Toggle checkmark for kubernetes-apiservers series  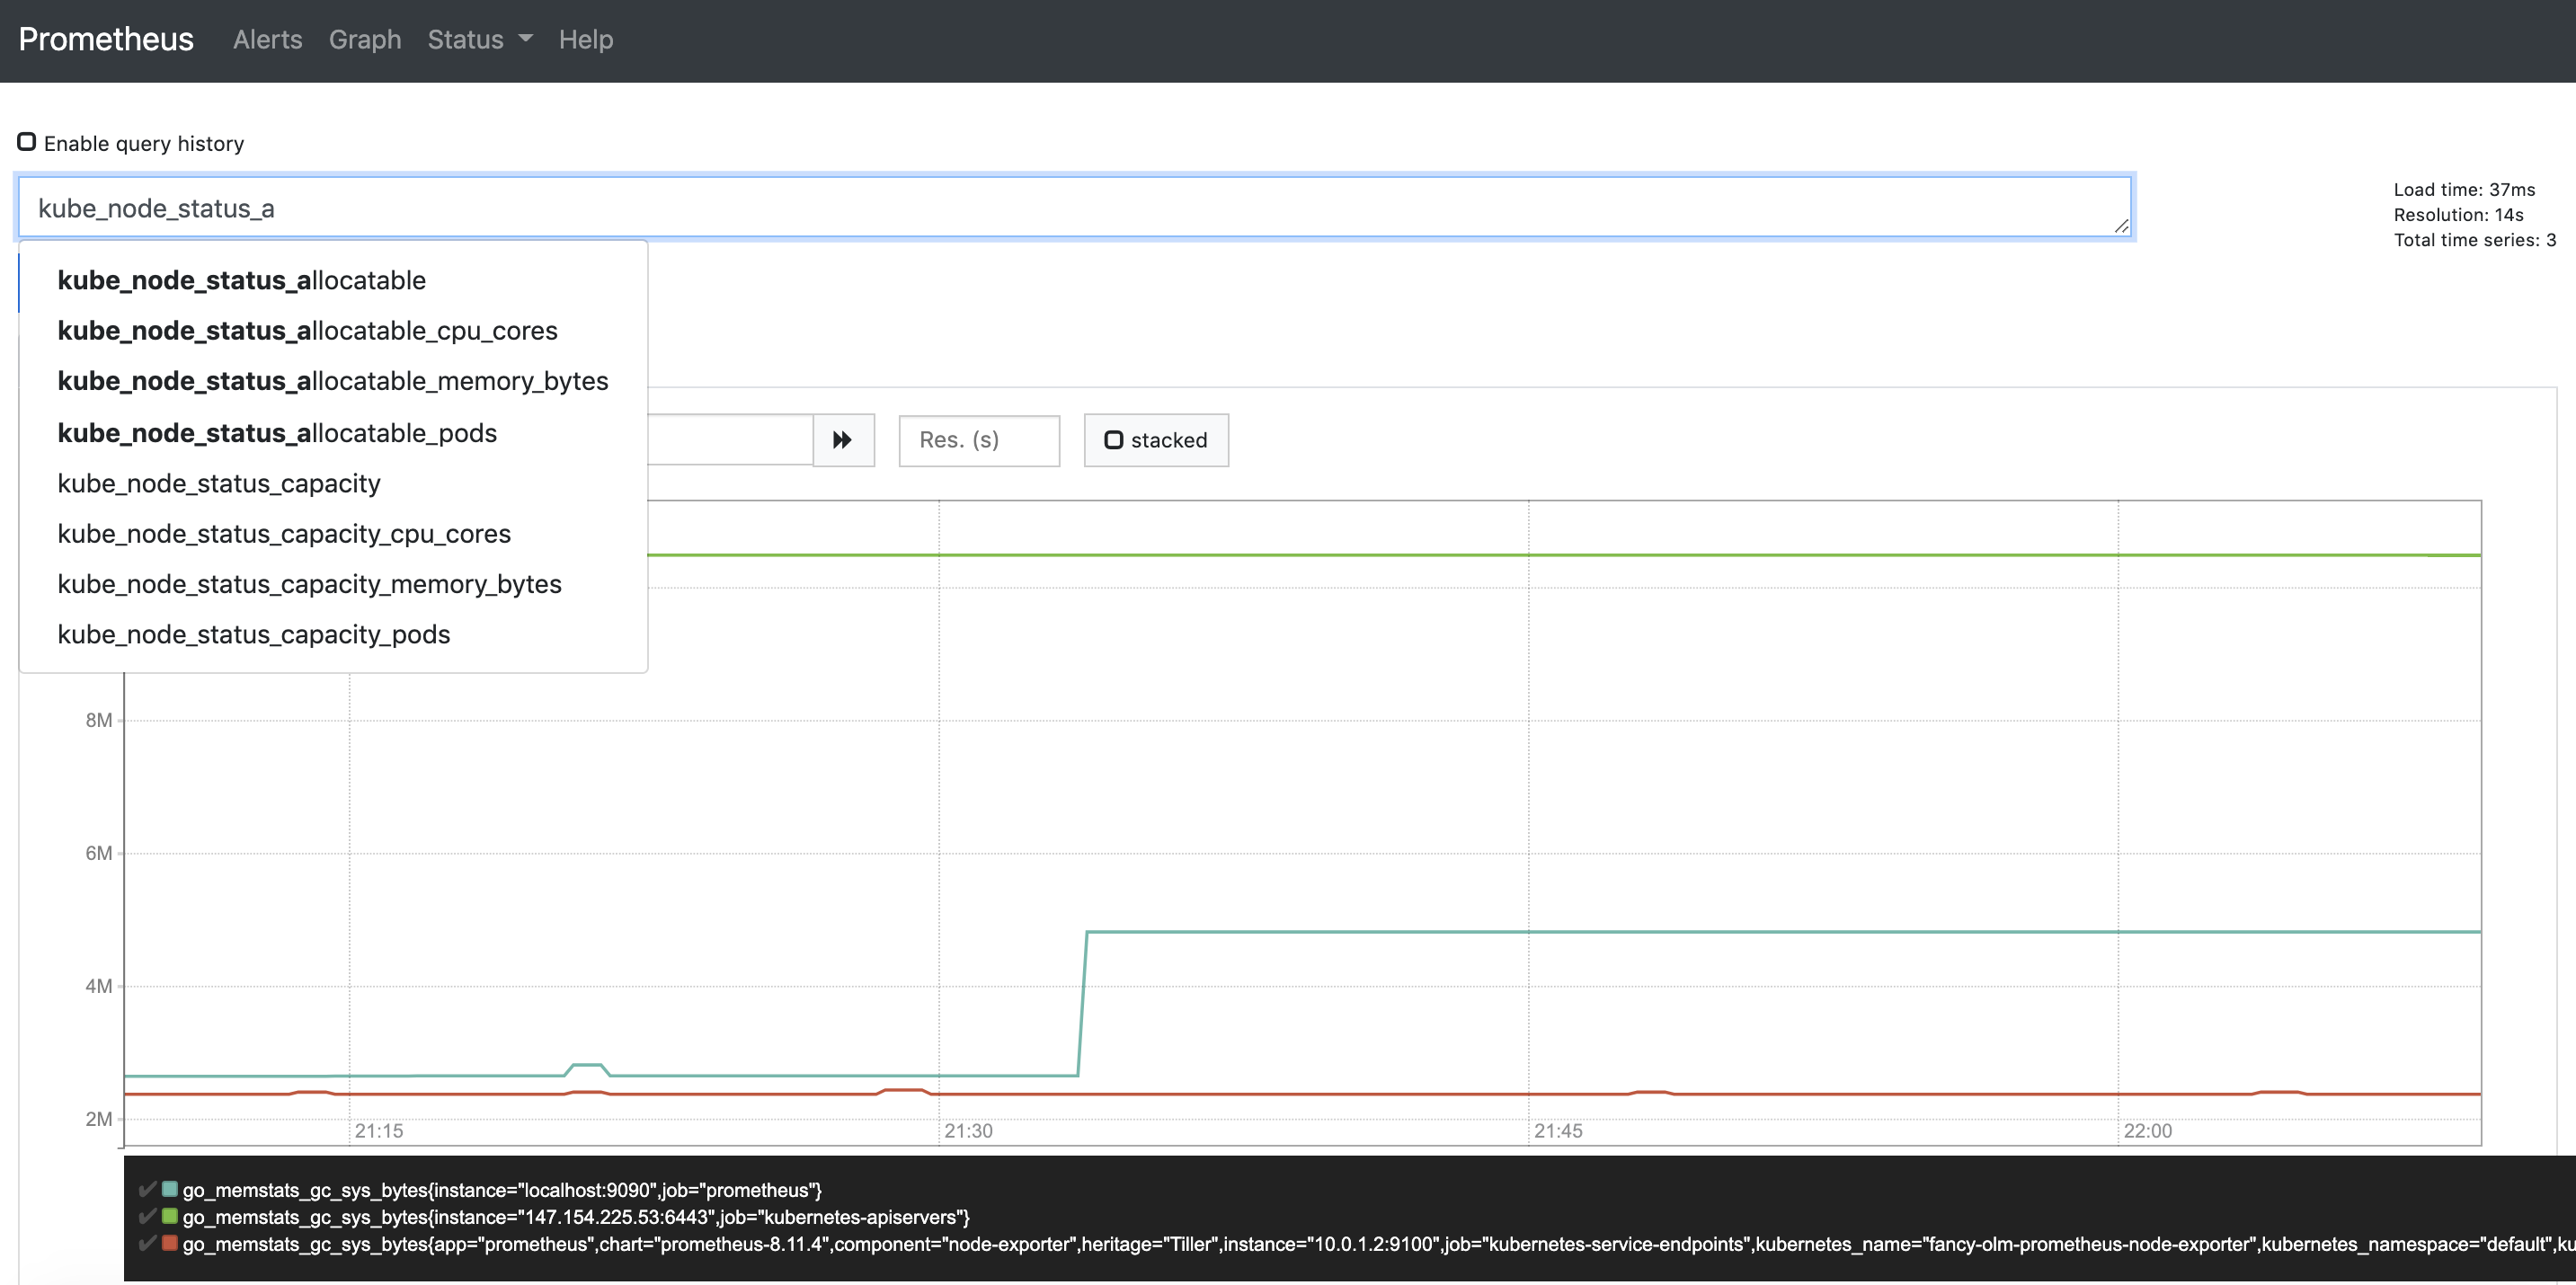coord(147,1216)
